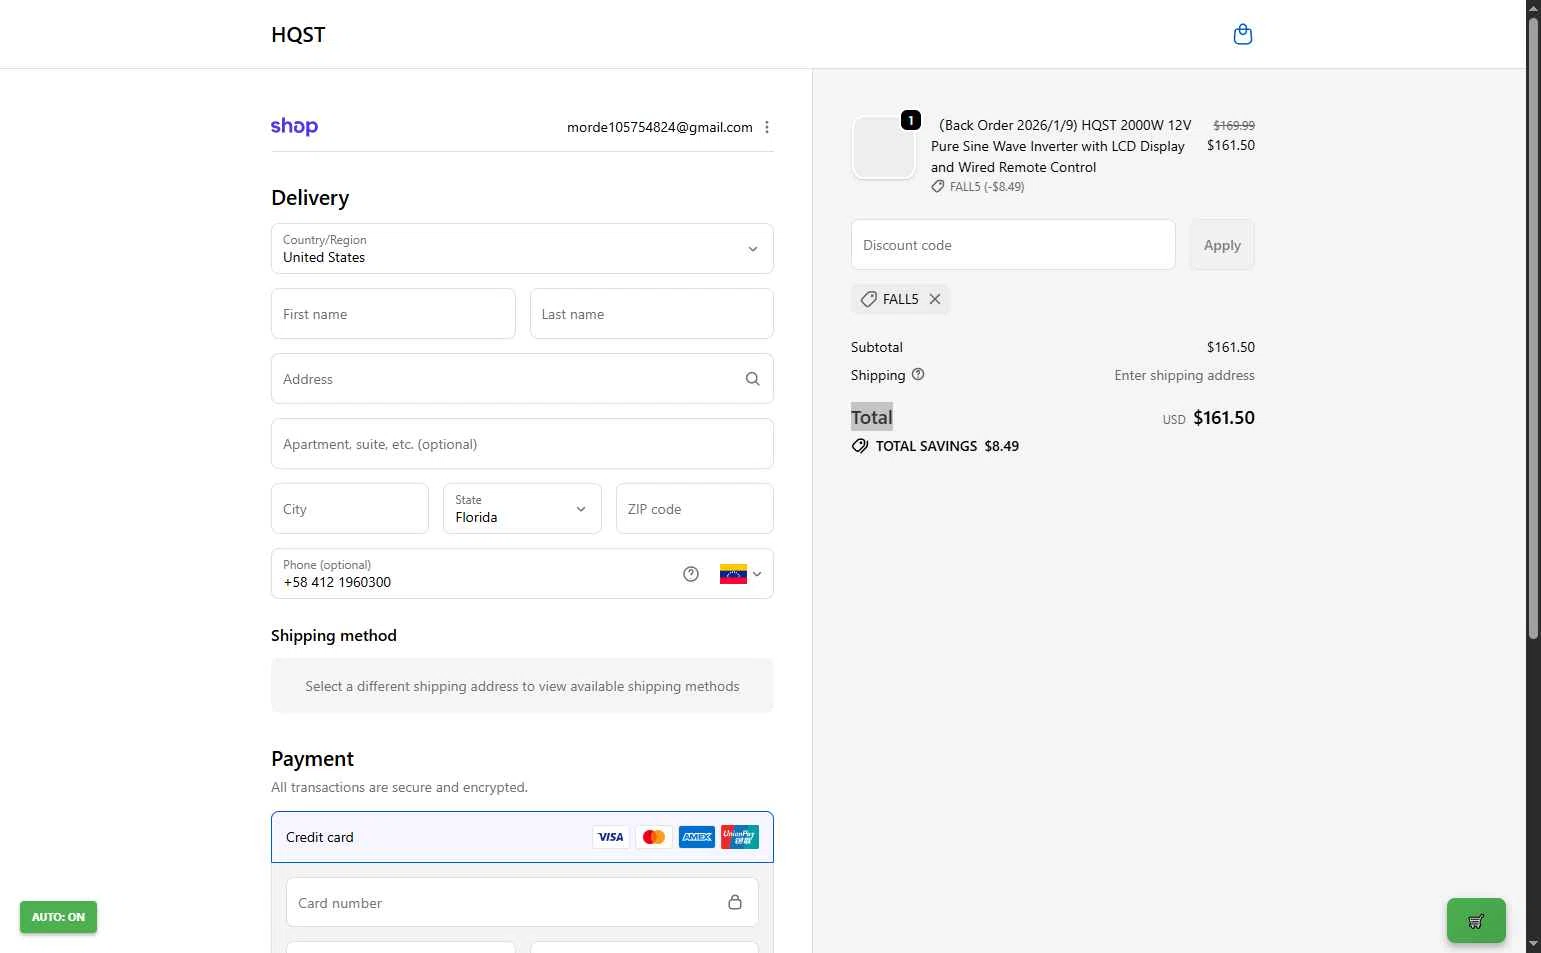Focus the Card number field
The height and width of the screenshot is (953, 1541).
point(522,903)
